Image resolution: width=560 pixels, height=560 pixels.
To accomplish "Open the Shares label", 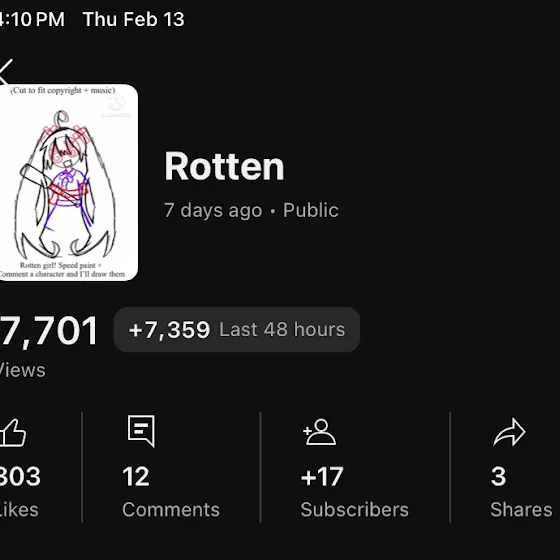I will tap(521, 510).
